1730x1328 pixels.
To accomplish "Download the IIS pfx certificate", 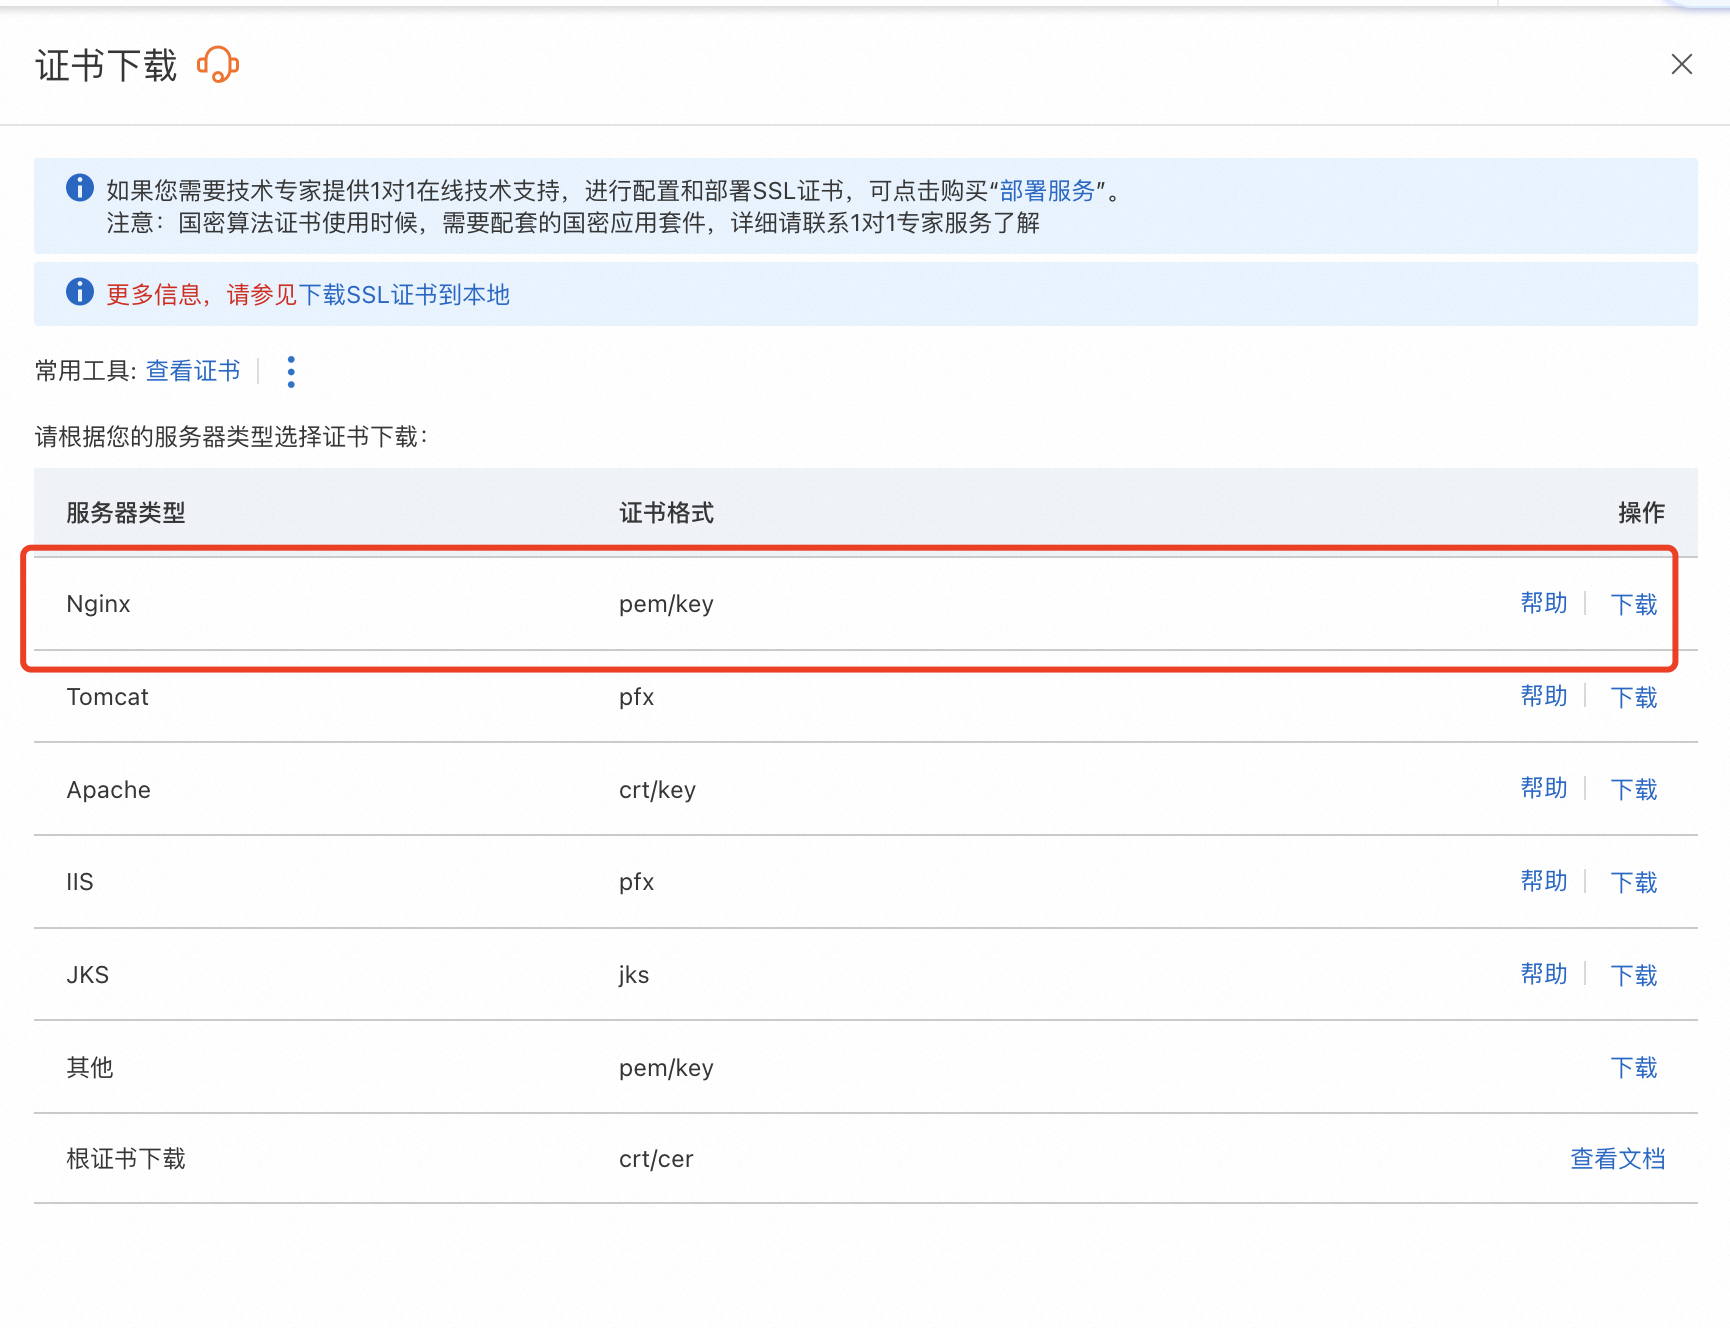I will pyautogui.click(x=1634, y=882).
